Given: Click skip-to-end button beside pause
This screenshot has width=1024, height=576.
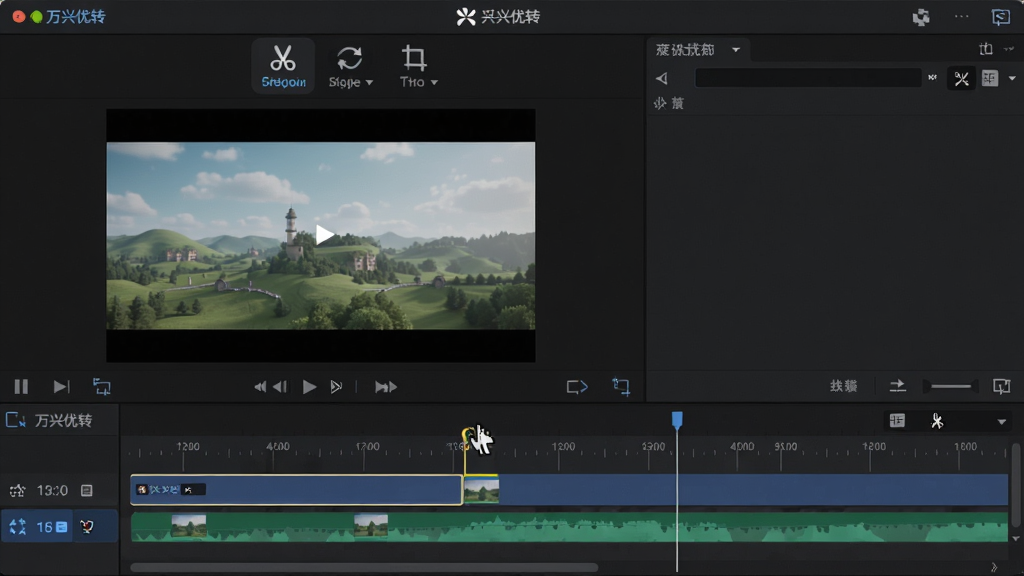Looking at the screenshot, I should pos(61,387).
